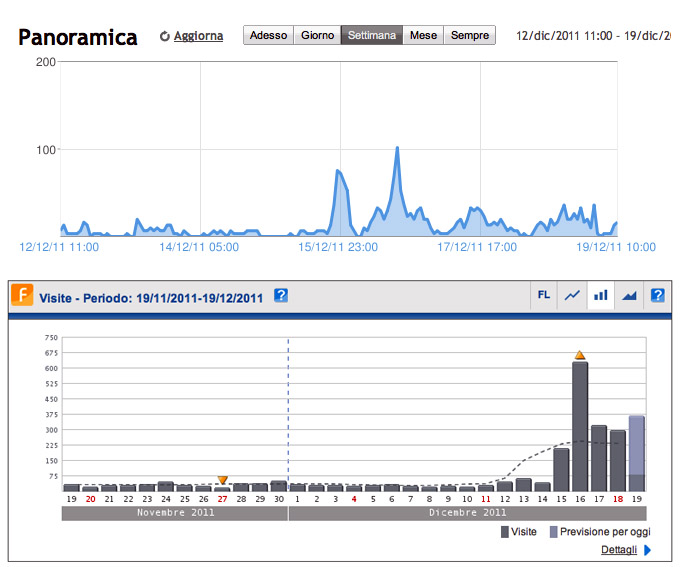Click the Dicembre 2011 month label
This screenshot has width=680, height=567.
click(468, 513)
